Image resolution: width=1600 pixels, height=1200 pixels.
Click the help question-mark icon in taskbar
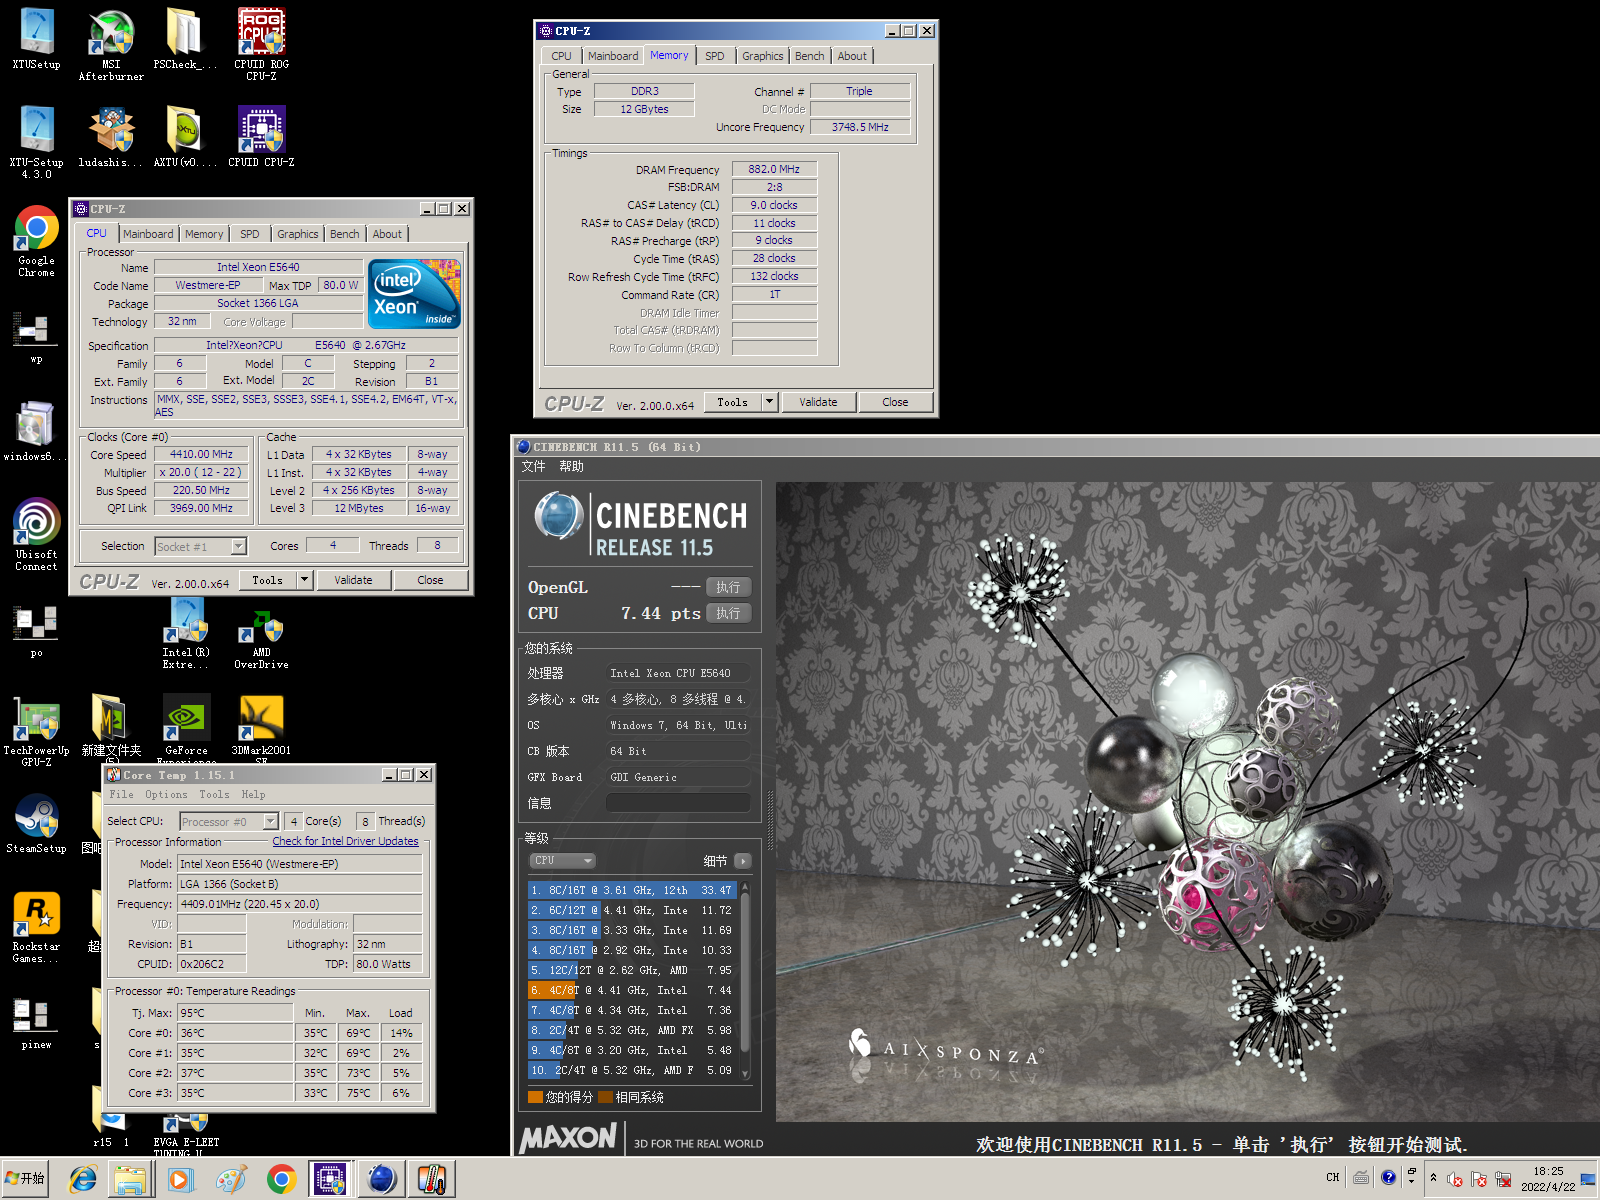(x=1388, y=1177)
